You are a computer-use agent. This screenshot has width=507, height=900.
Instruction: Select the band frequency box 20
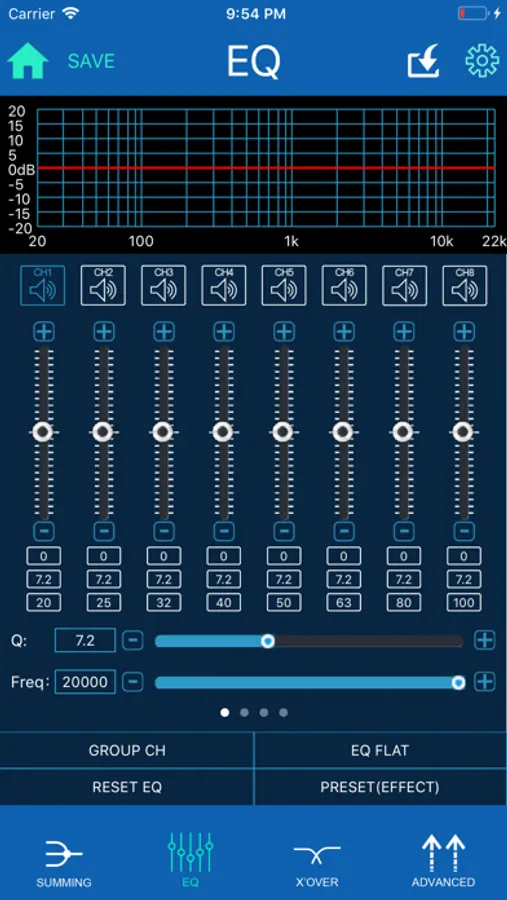pos(44,603)
